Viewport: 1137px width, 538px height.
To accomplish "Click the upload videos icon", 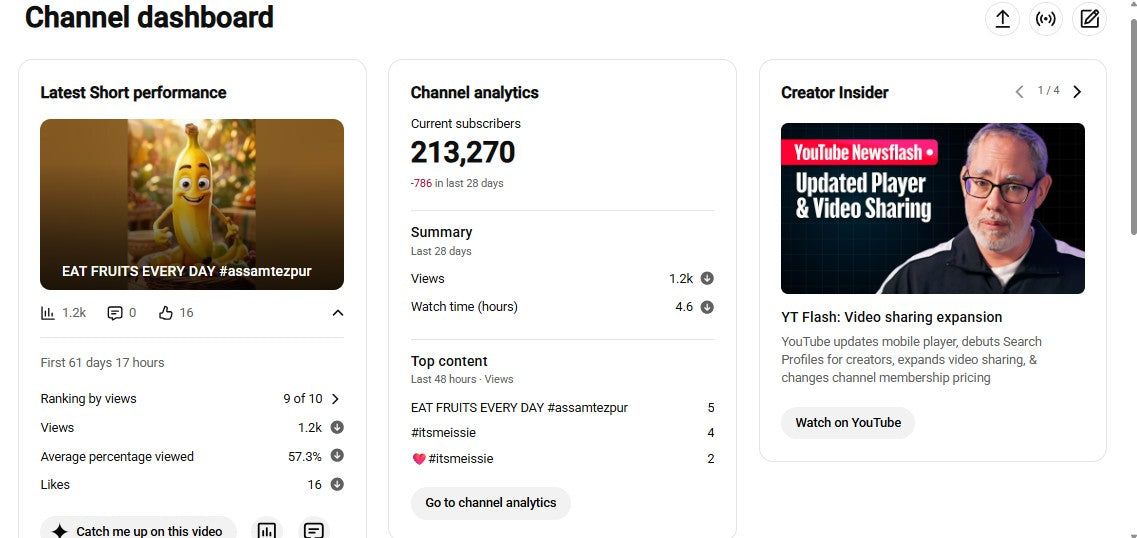I will pyautogui.click(x=1002, y=19).
